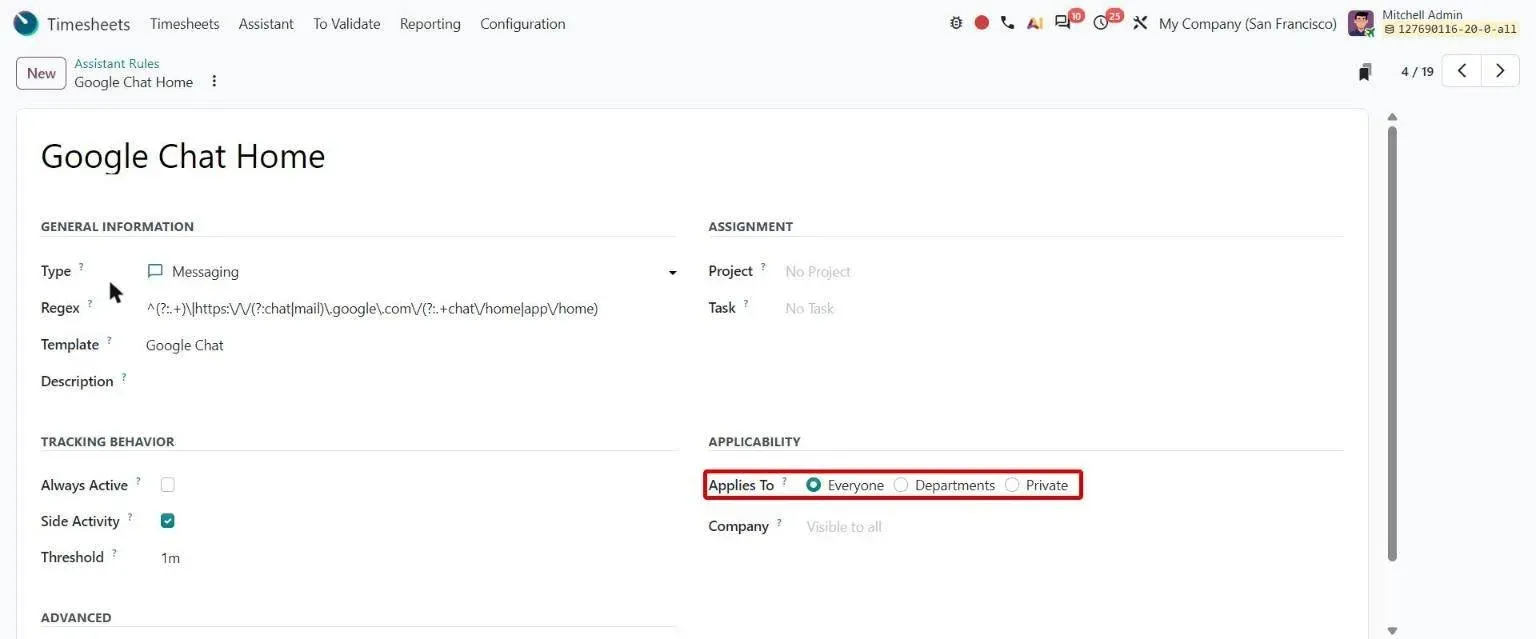Viewport: 1536px width, 639px height.
Task: Go to the next record arrow
Action: tap(1500, 71)
